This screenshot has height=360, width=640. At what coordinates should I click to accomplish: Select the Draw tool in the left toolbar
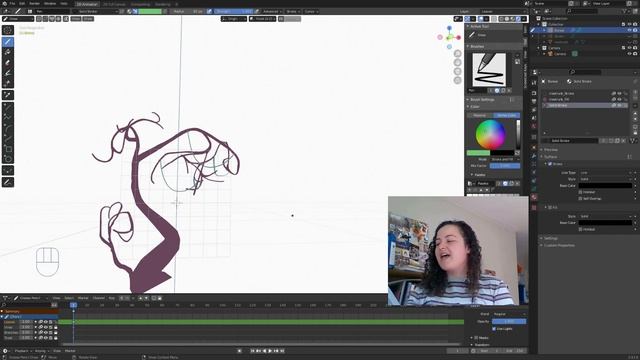click(x=8, y=42)
